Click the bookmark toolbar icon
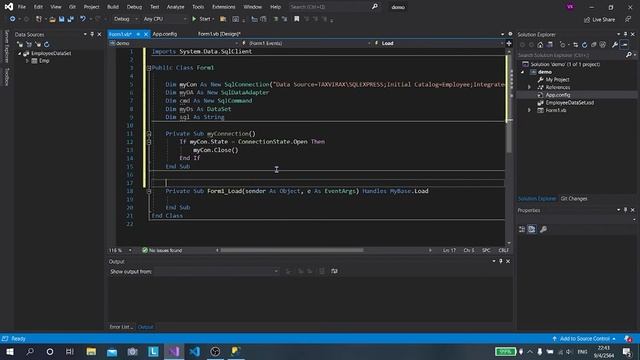This screenshot has height=360, width=640. (x=297, y=19)
